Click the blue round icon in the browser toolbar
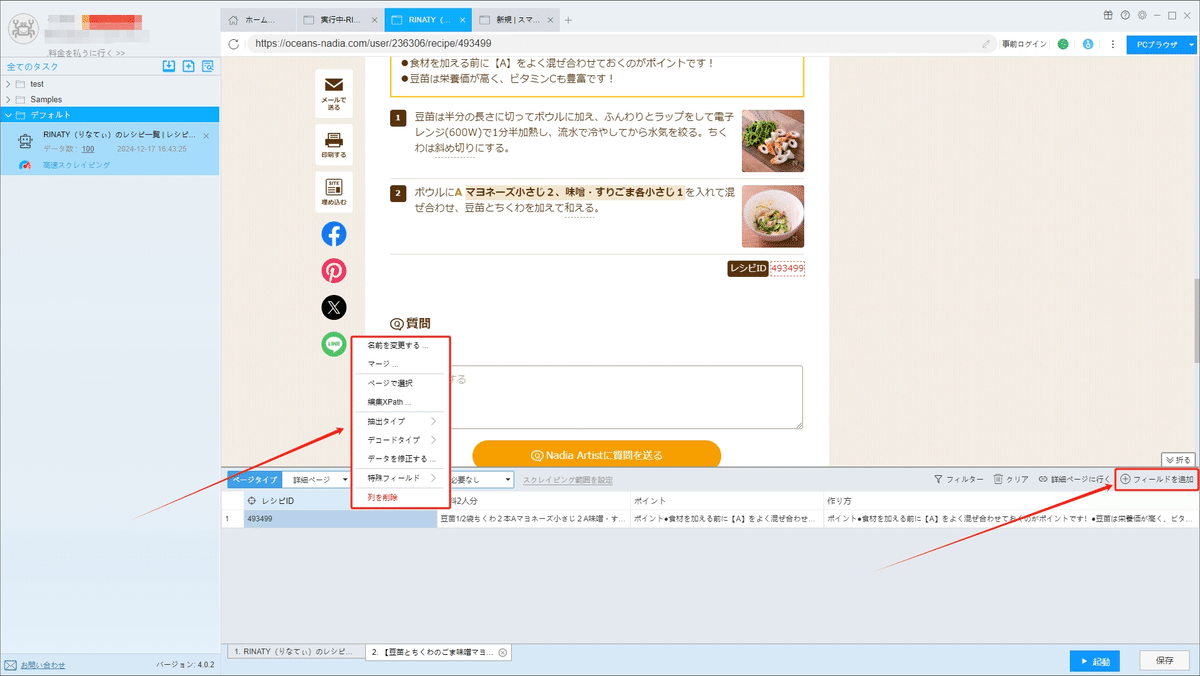This screenshot has height=676, width=1200. pyautogui.click(x=1088, y=44)
